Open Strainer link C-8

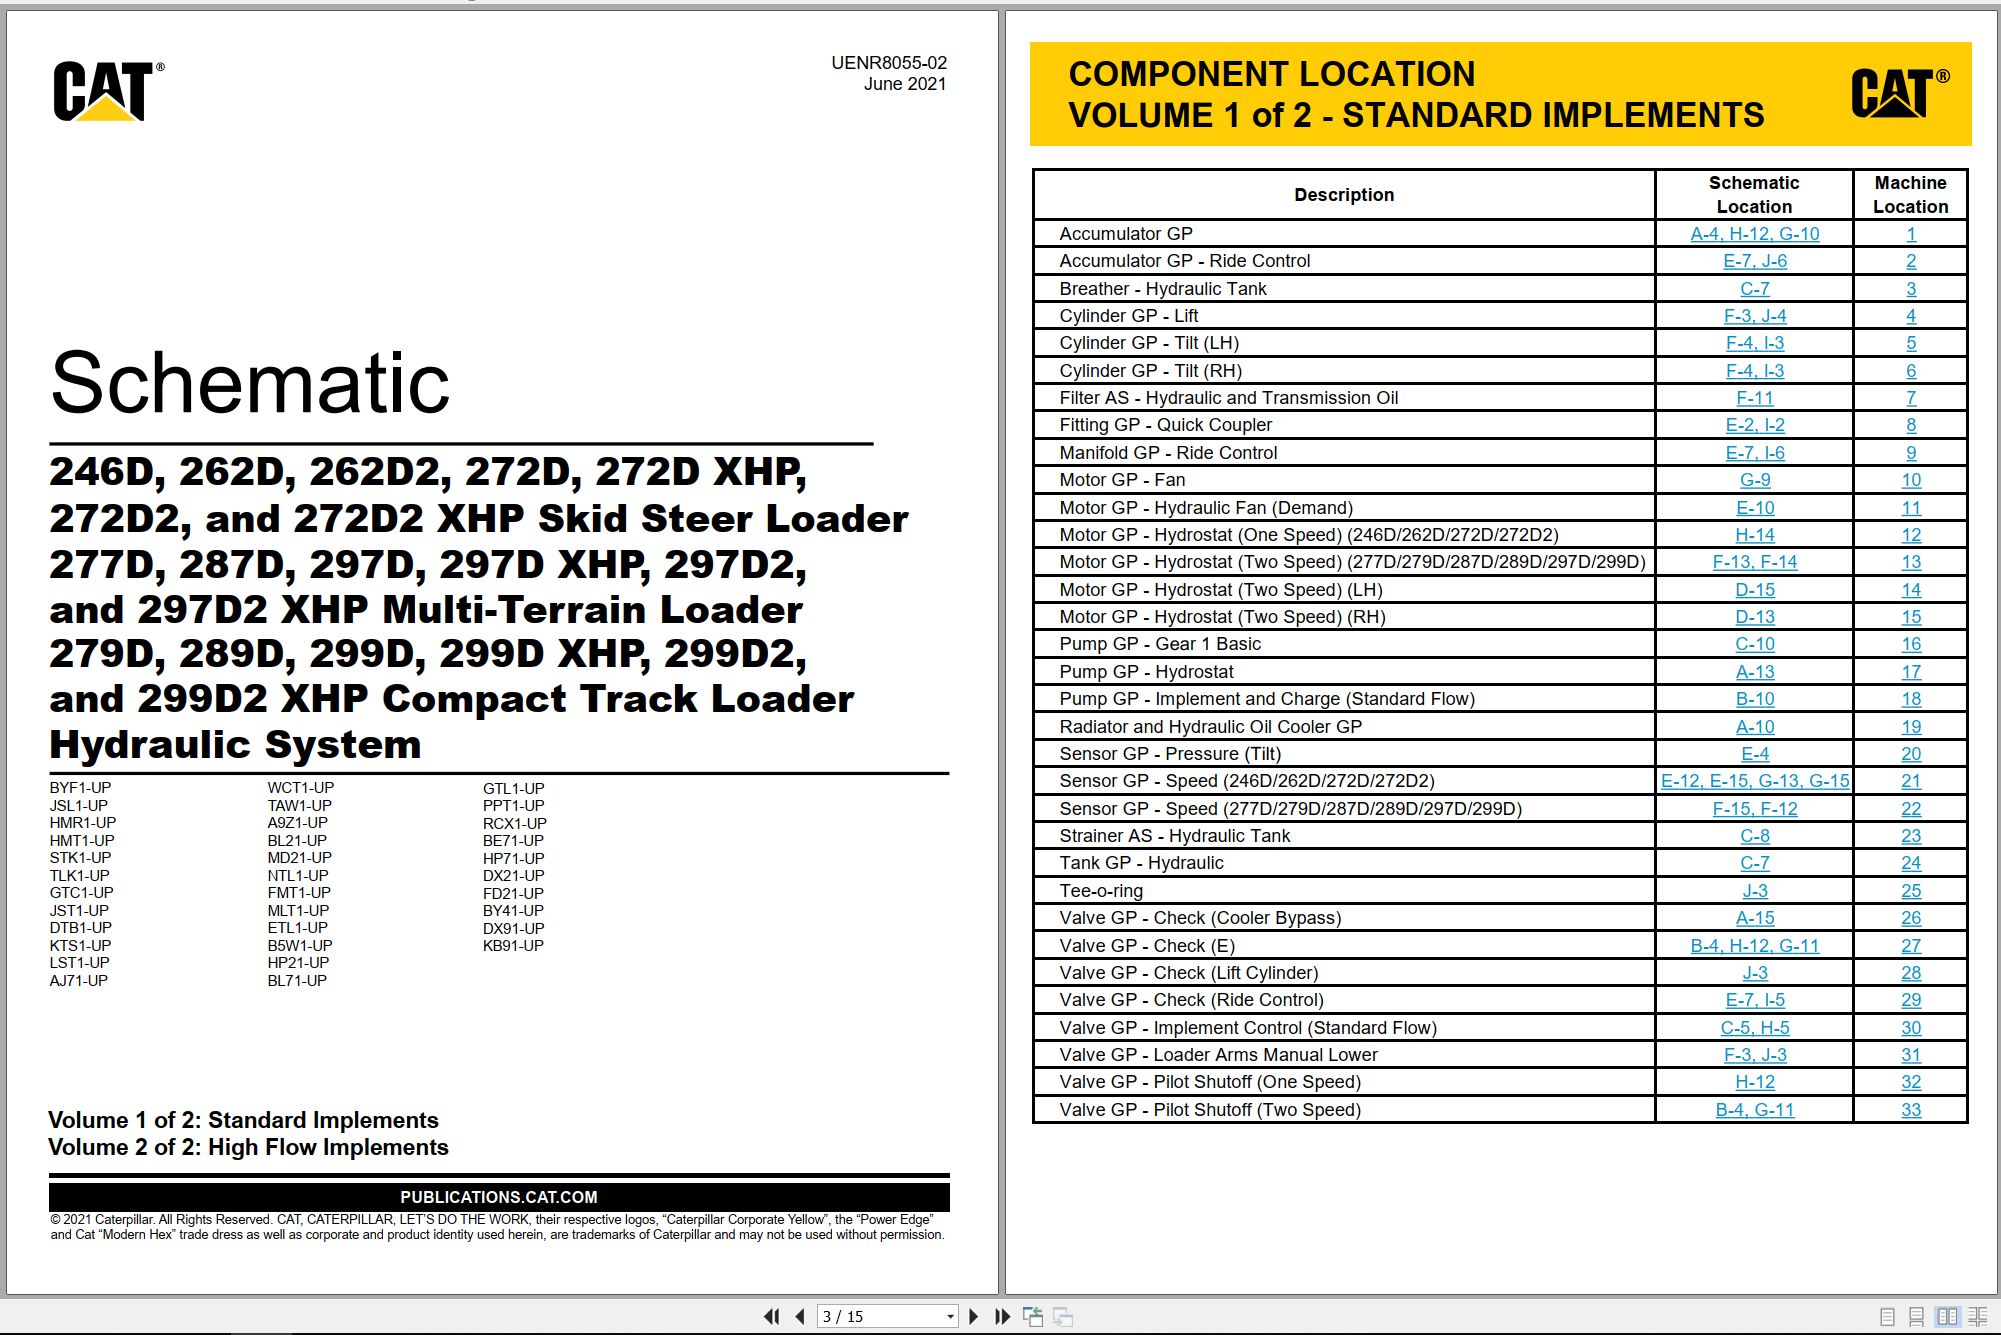(x=1754, y=836)
